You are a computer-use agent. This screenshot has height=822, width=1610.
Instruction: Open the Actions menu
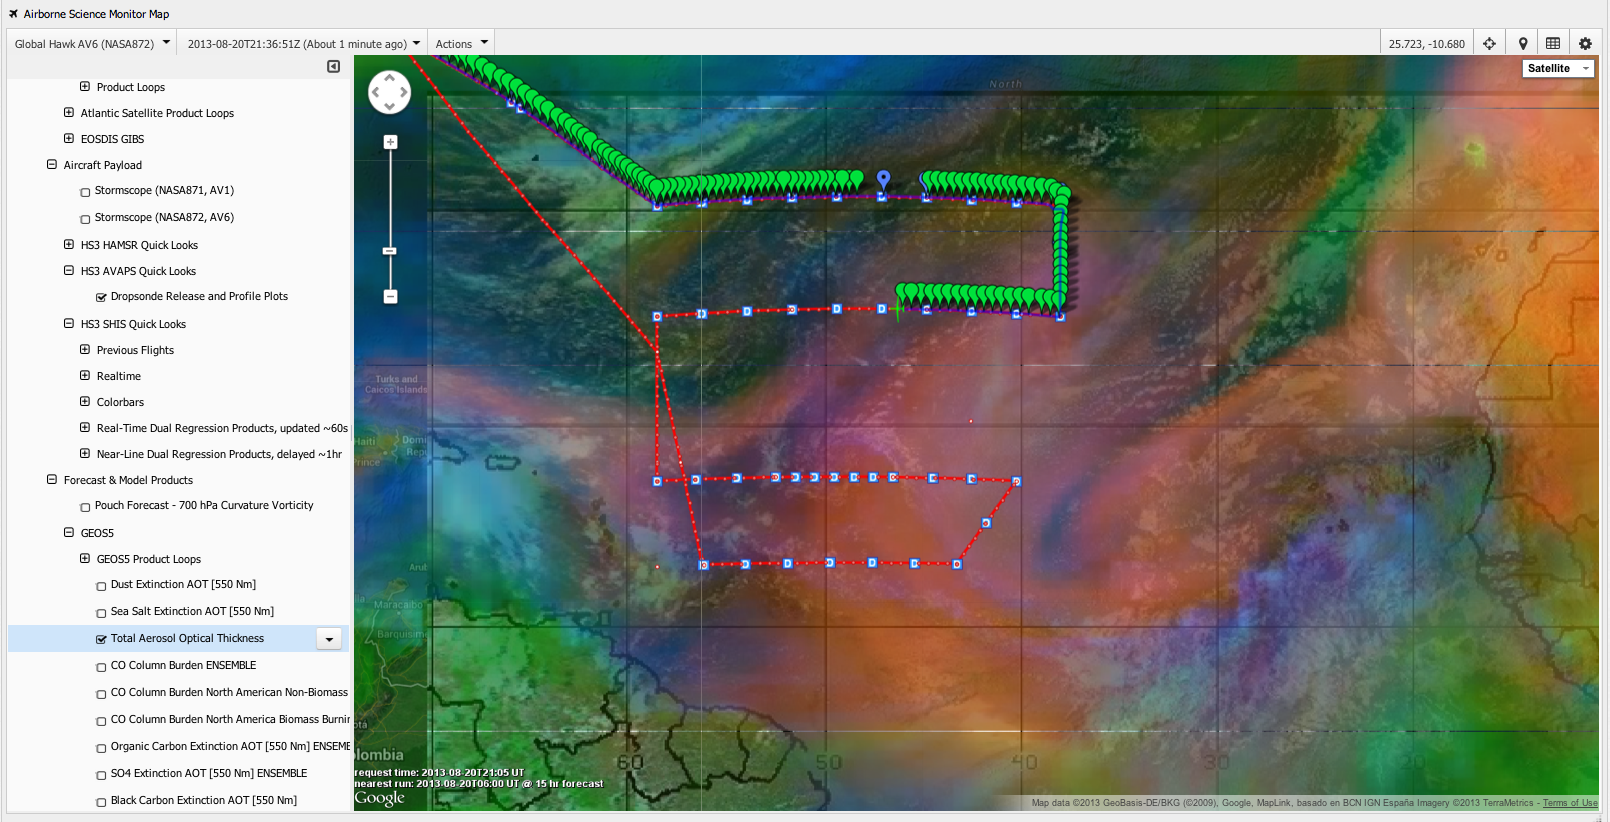461,43
